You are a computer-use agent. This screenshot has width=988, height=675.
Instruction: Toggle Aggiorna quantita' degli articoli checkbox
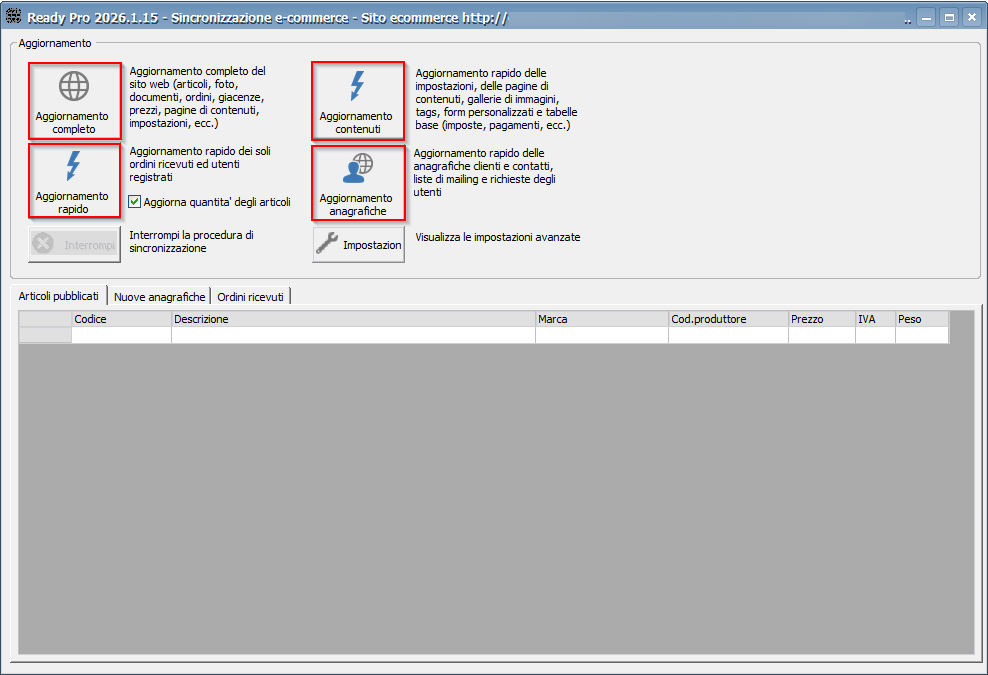(x=135, y=202)
